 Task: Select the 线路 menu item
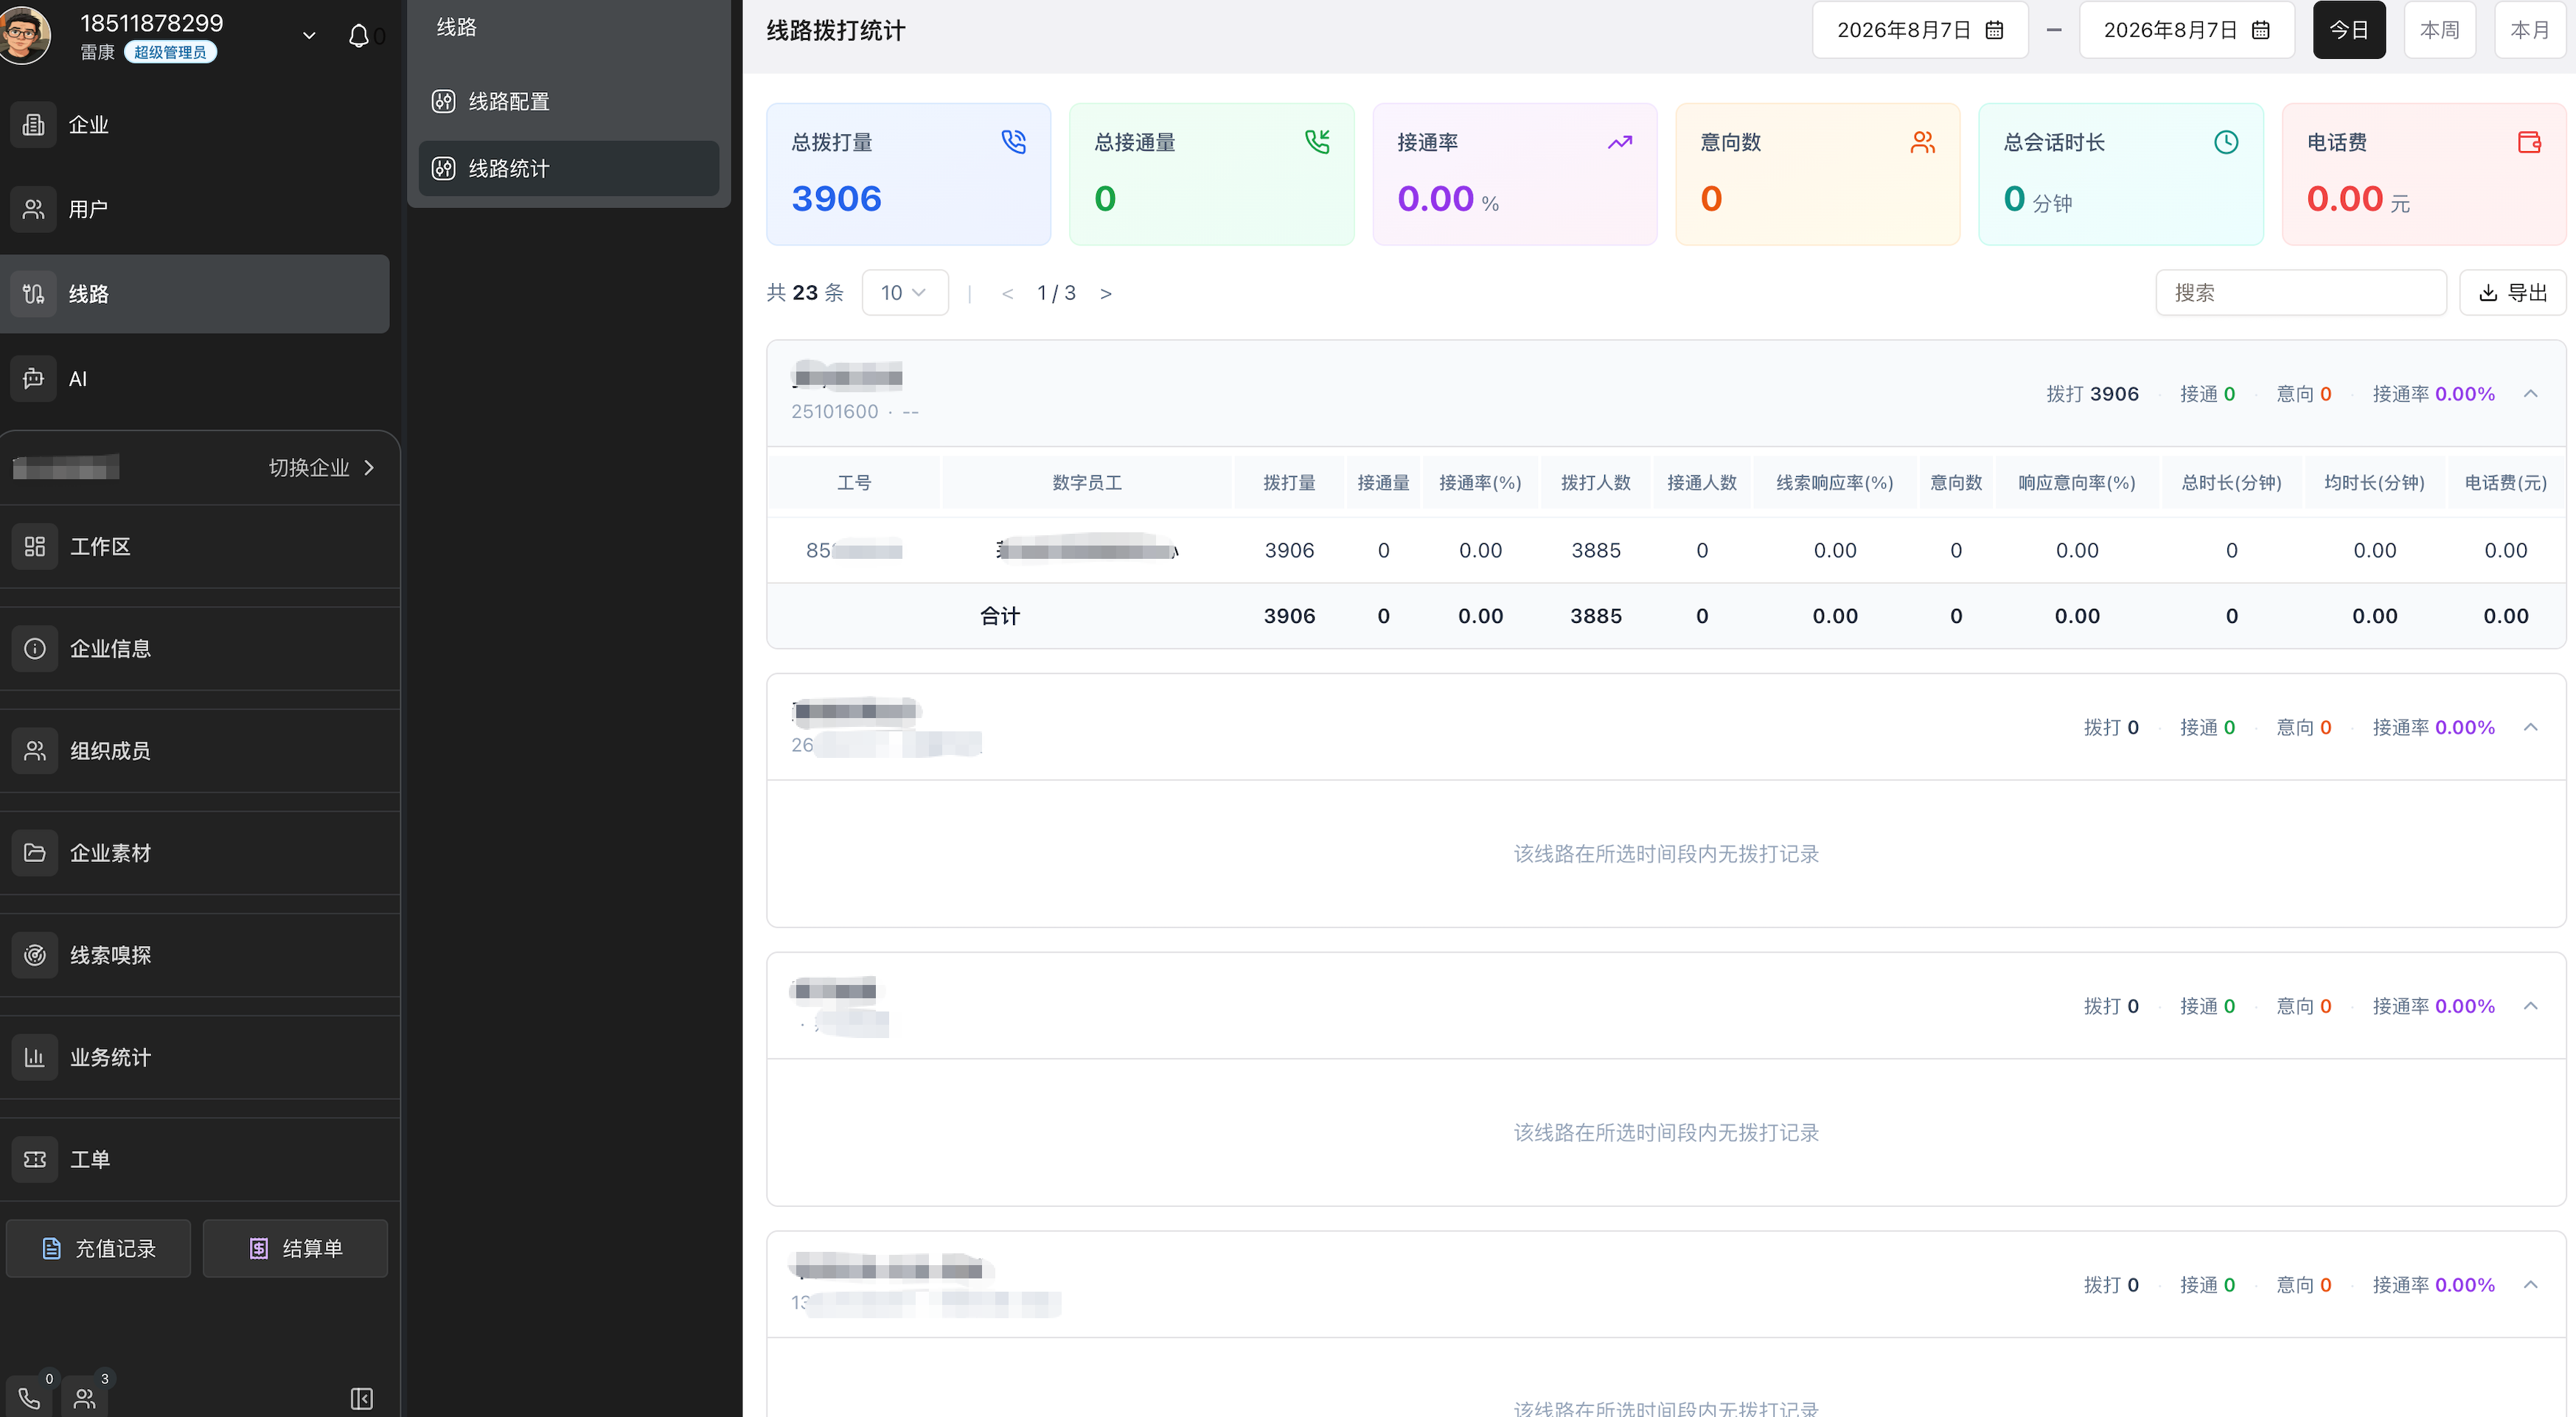point(195,293)
